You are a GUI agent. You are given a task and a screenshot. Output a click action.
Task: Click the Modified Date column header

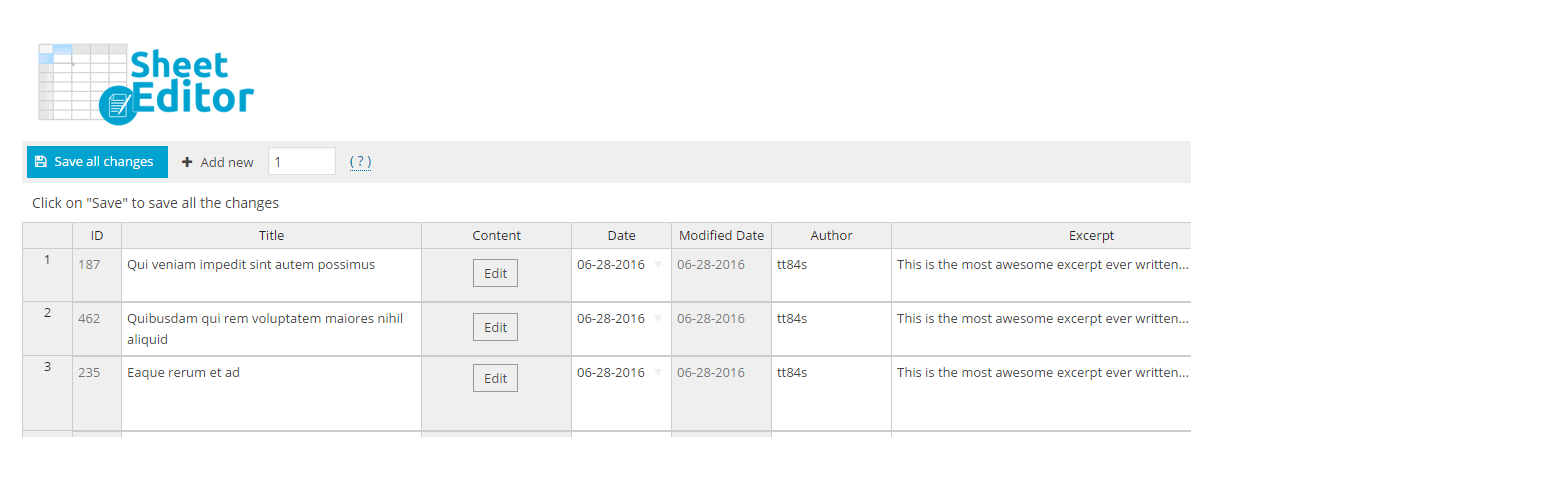[721, 236]
